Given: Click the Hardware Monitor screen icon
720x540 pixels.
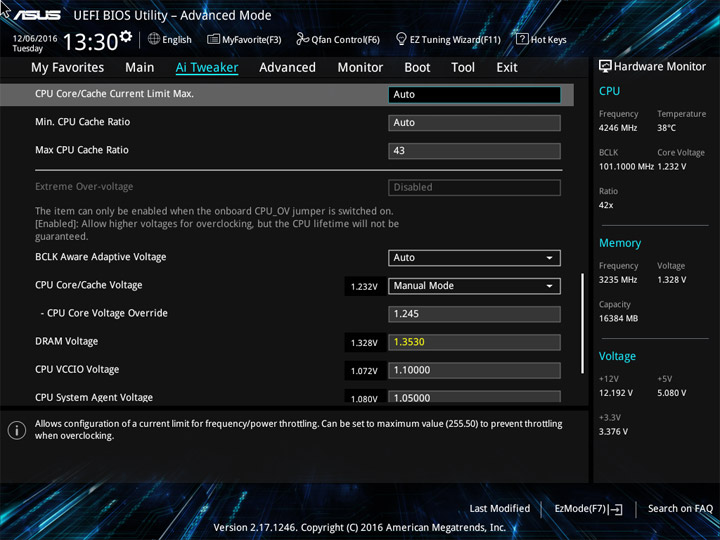Looking at the screenshot, I should pos(605,66).
